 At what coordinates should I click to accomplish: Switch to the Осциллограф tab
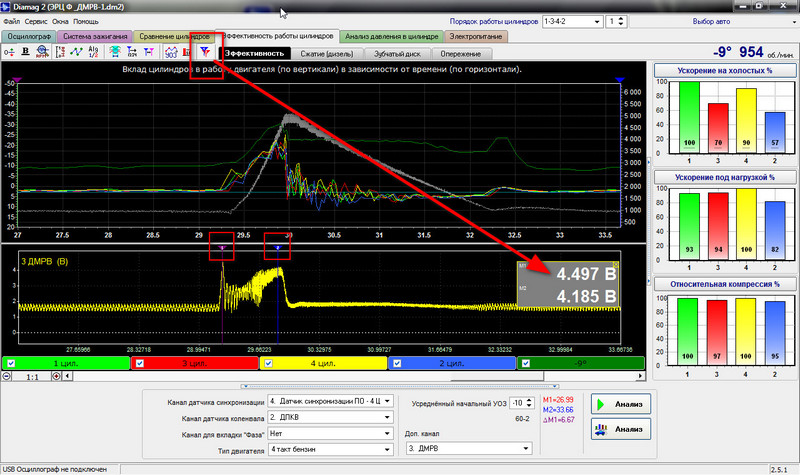tap(29, 36)
